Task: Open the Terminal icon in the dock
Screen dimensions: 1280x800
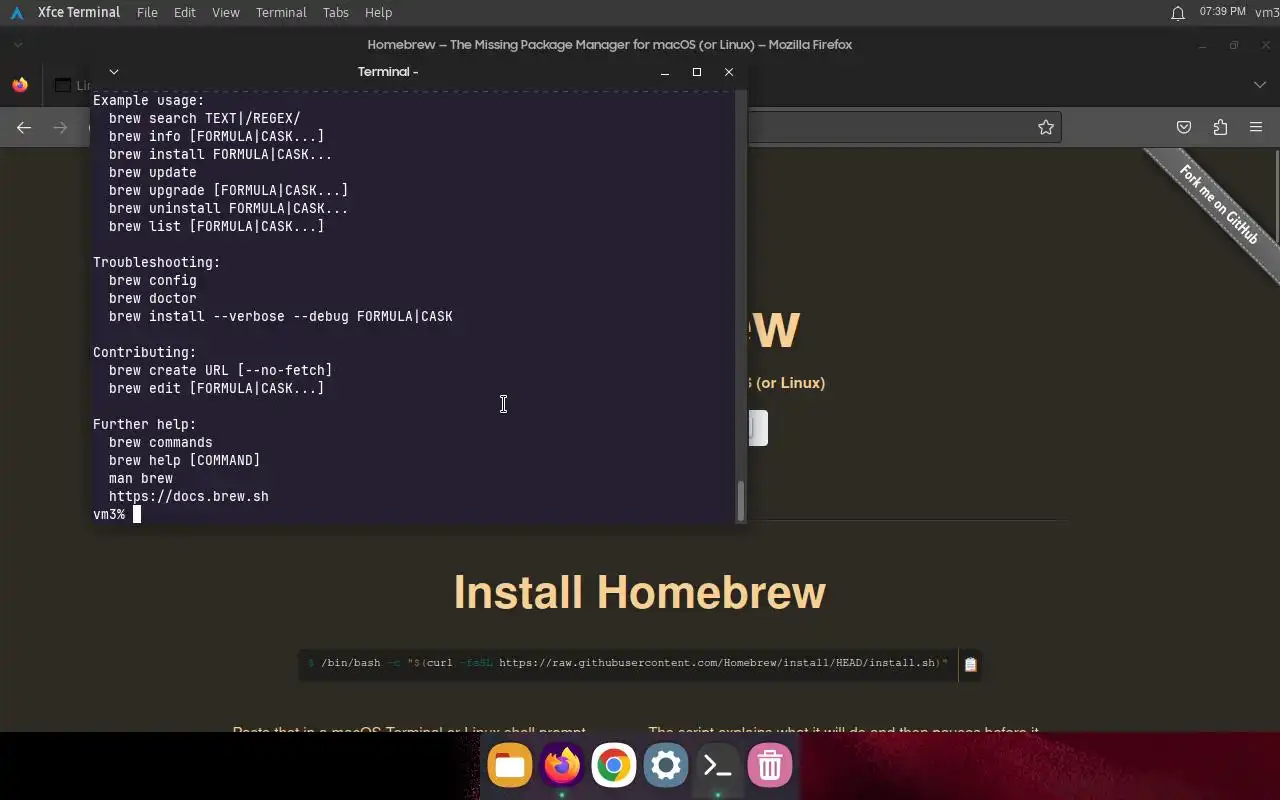Action: click(718, 766)
